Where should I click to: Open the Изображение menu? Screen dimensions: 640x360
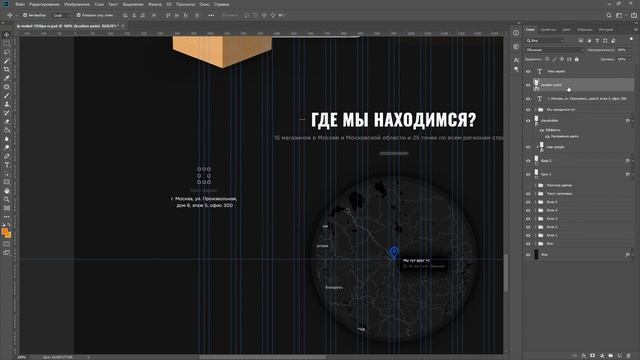click(x=77, y=4)
